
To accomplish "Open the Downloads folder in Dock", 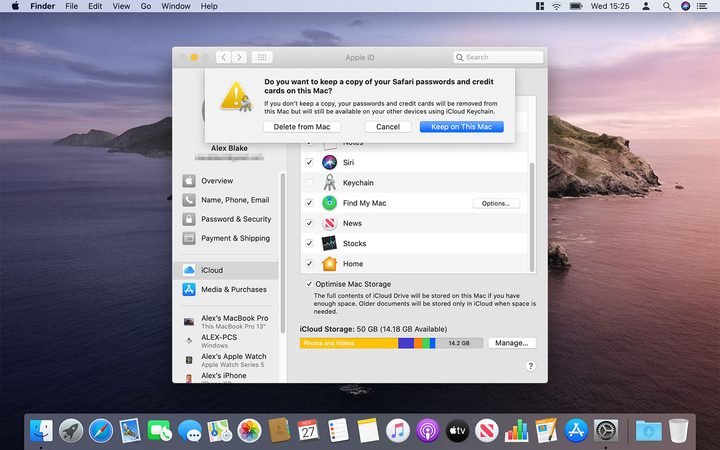I will coord(648,431).
